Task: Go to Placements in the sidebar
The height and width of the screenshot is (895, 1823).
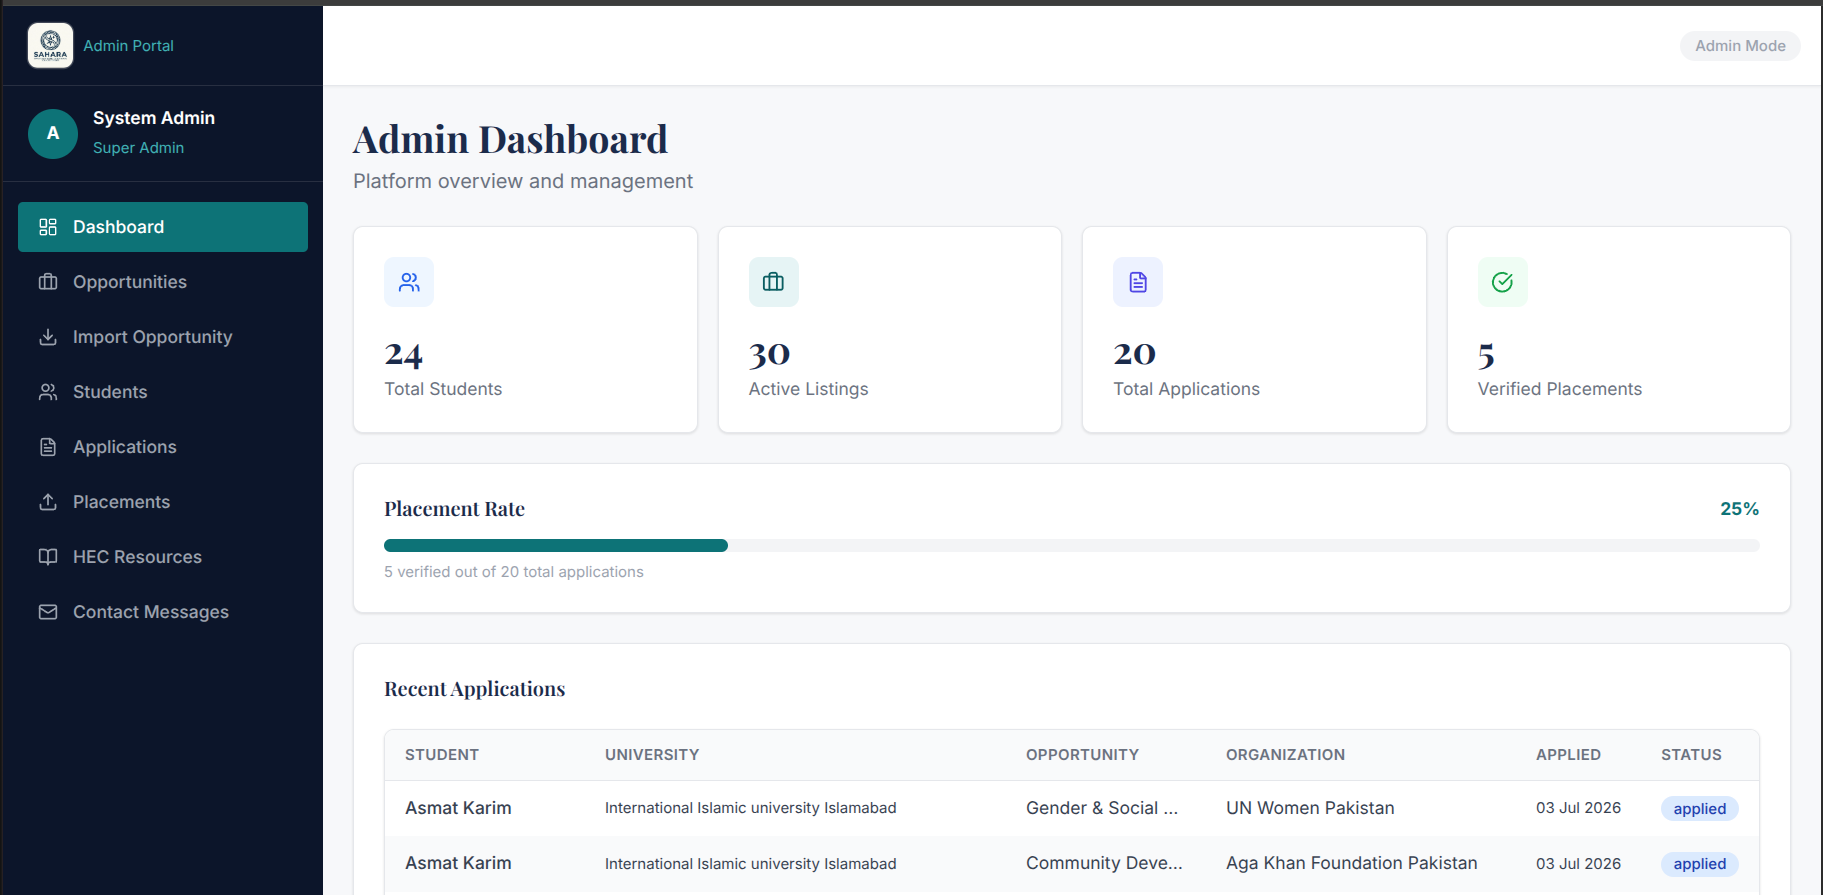Action: (163, 502)
